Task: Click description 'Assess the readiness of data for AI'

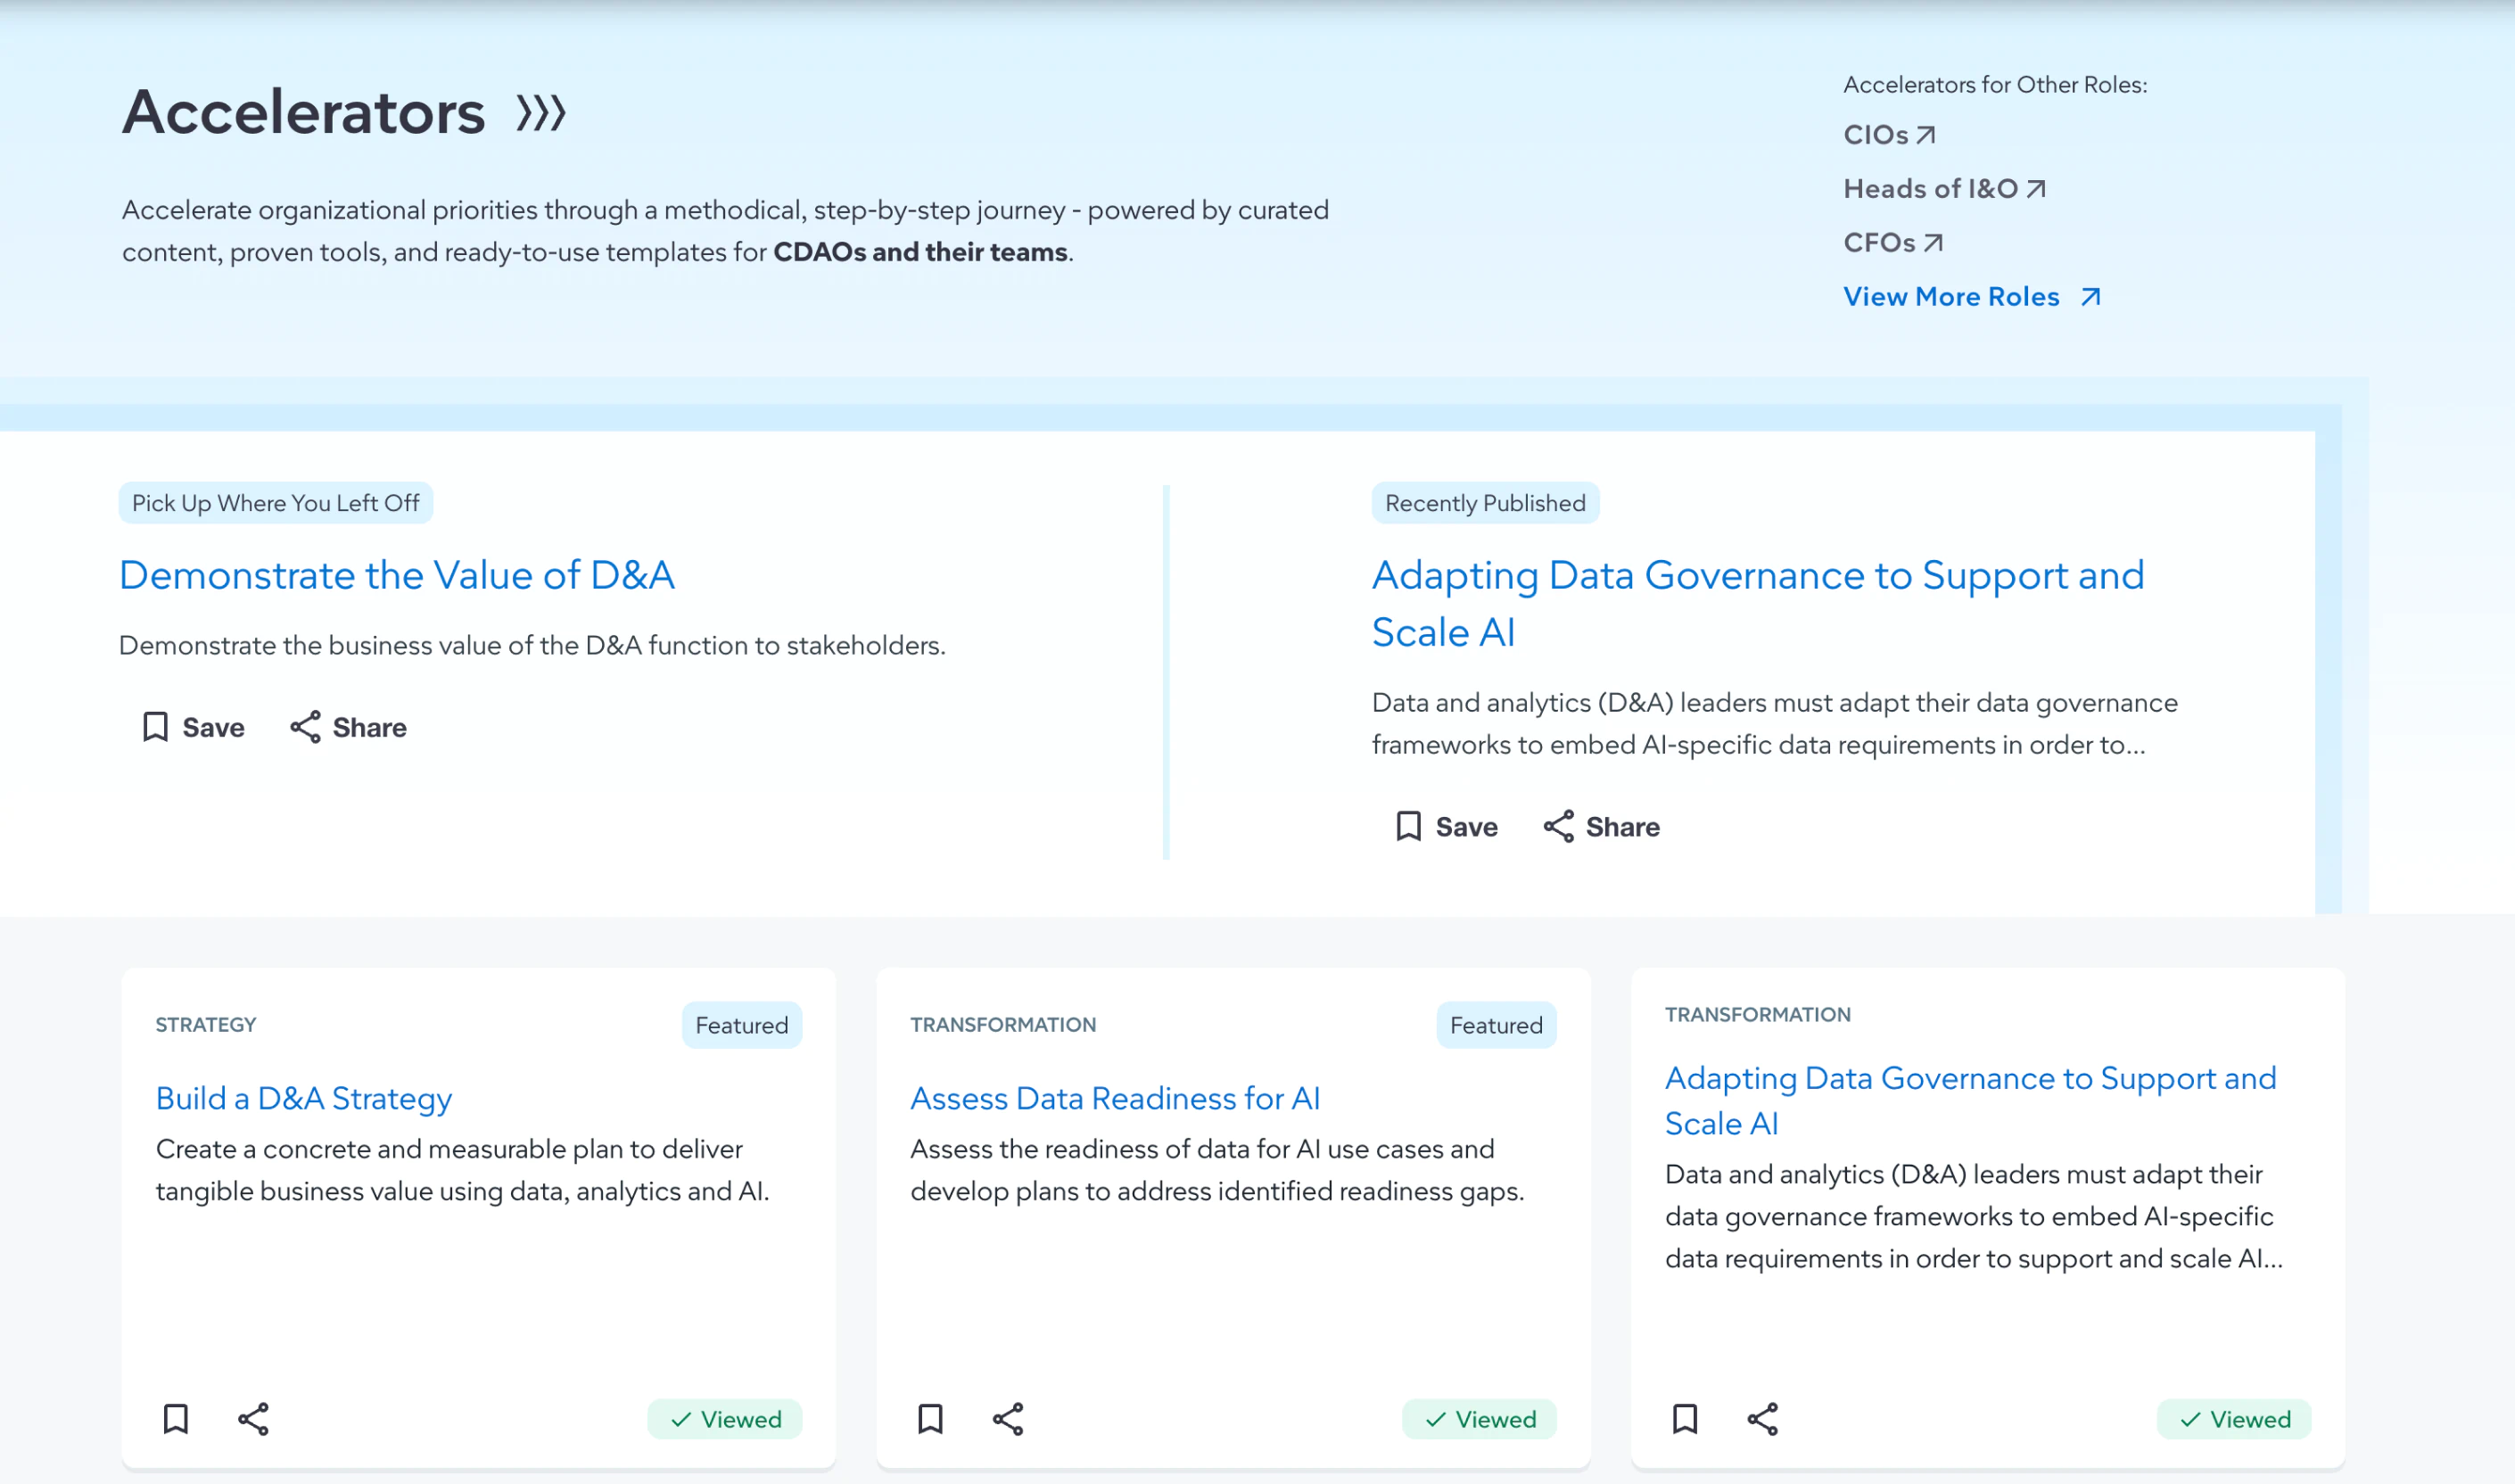Action: (1217, 1170)
